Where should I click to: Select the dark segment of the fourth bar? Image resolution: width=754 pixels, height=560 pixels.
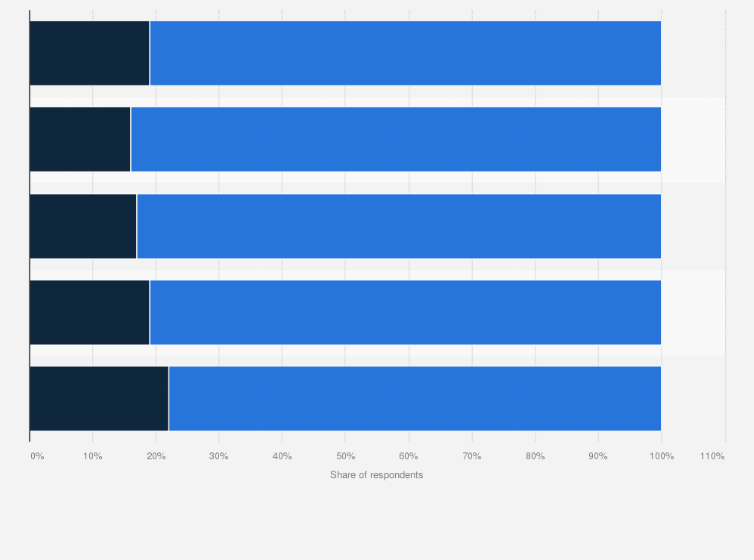[x=89, y=312]
